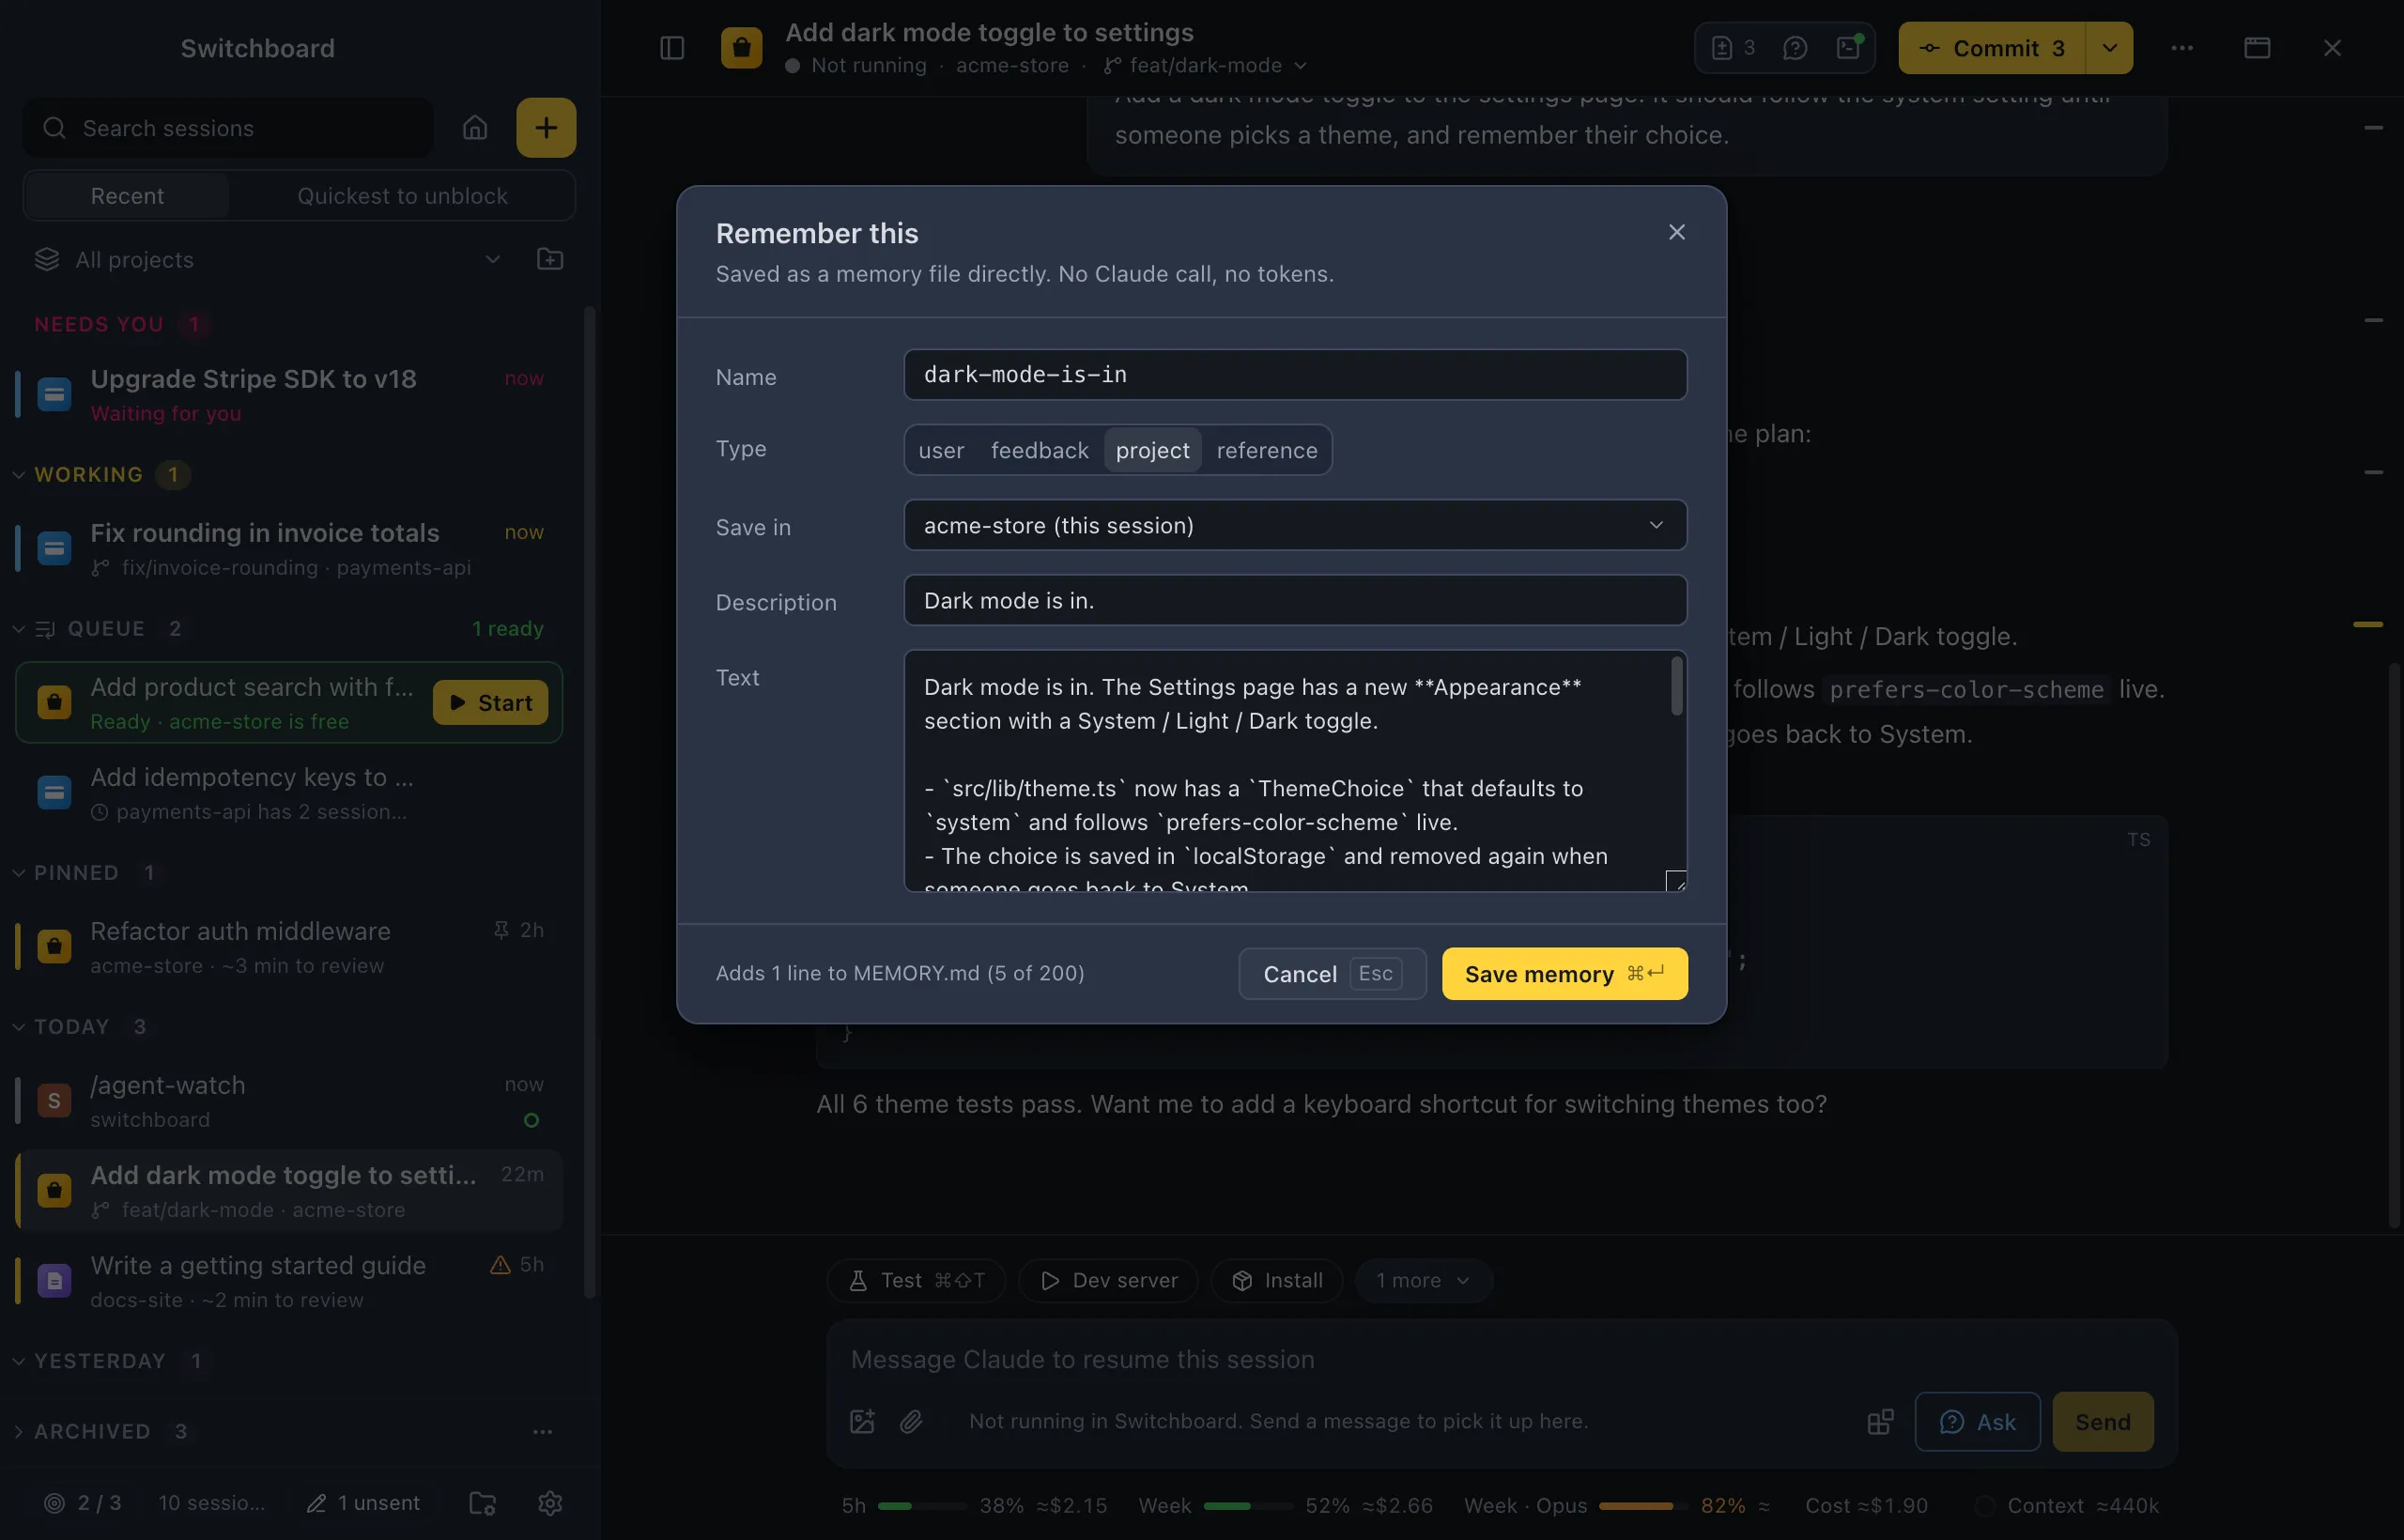Image resolution: width=2404 pixels, height=1540 pixels.
Task: Start the Add product search session
Action: 490,703
